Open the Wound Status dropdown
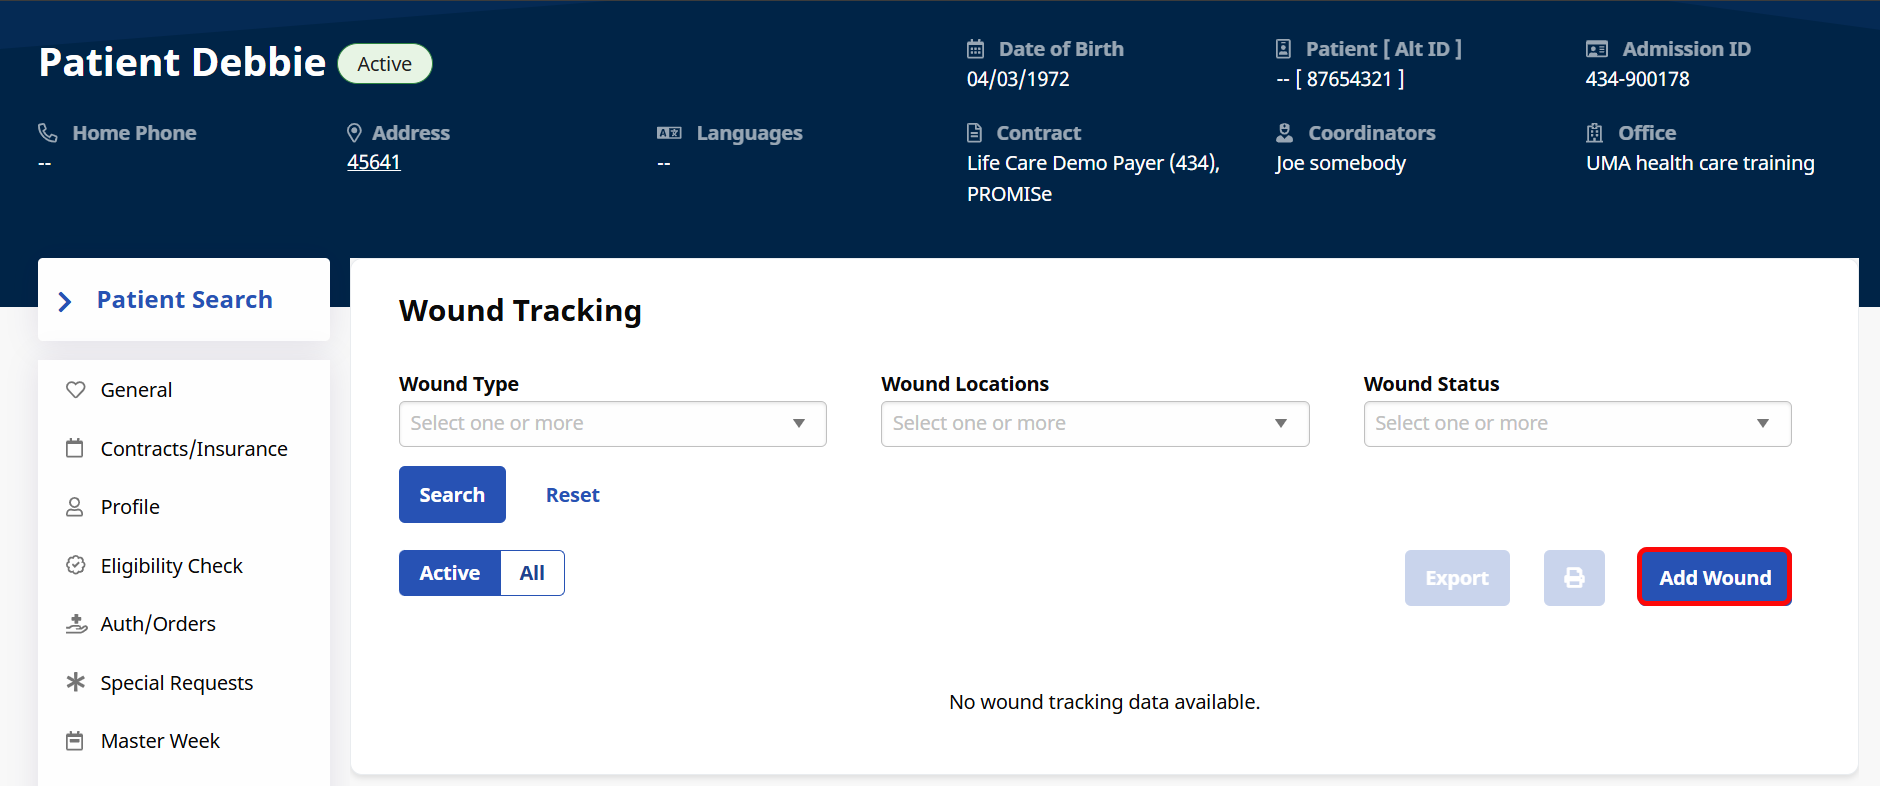This screenshot has width=1880, height=786. (x=1577, y=424)
